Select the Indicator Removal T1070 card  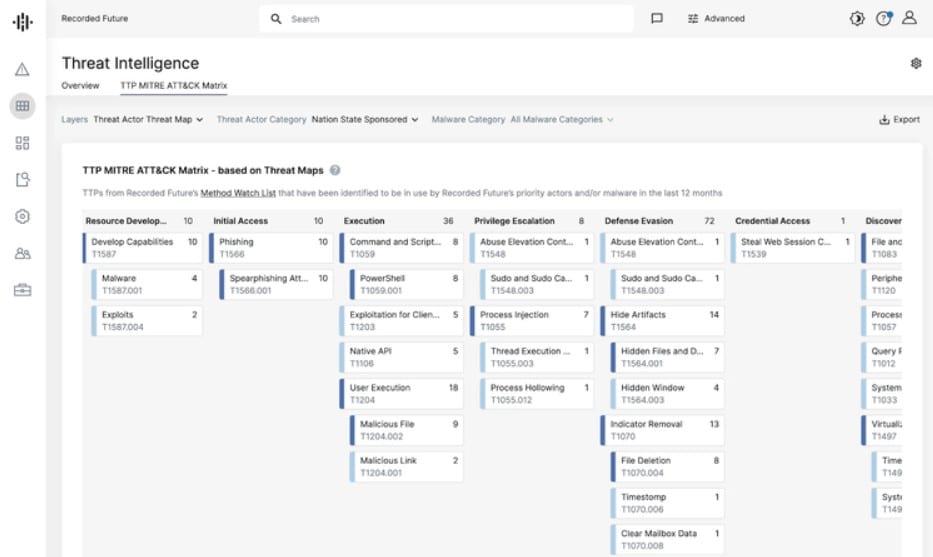662,430
